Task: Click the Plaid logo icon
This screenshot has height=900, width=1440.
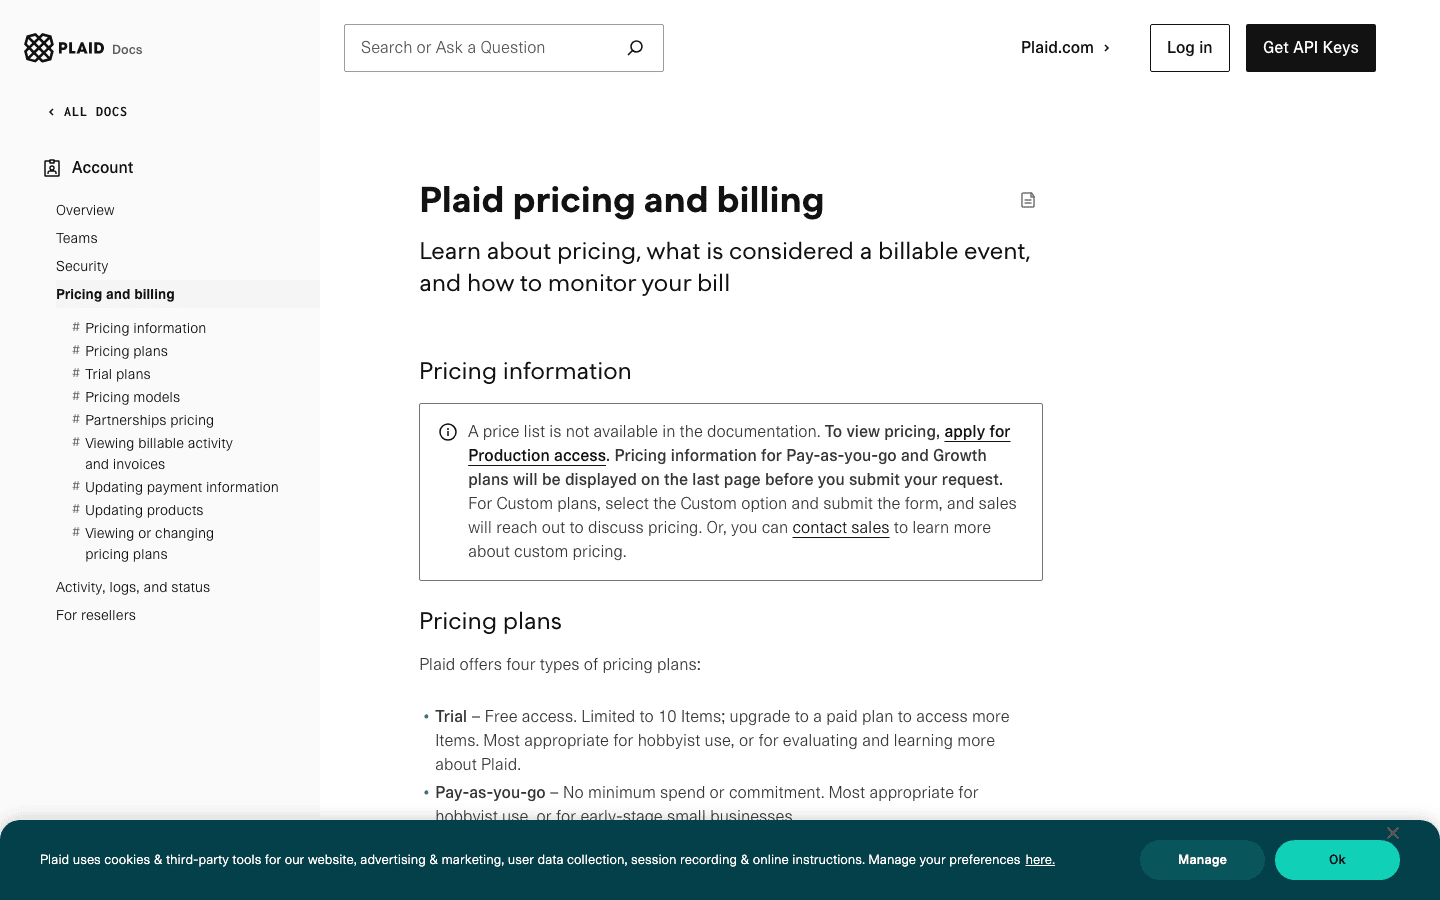Action: 39,48
